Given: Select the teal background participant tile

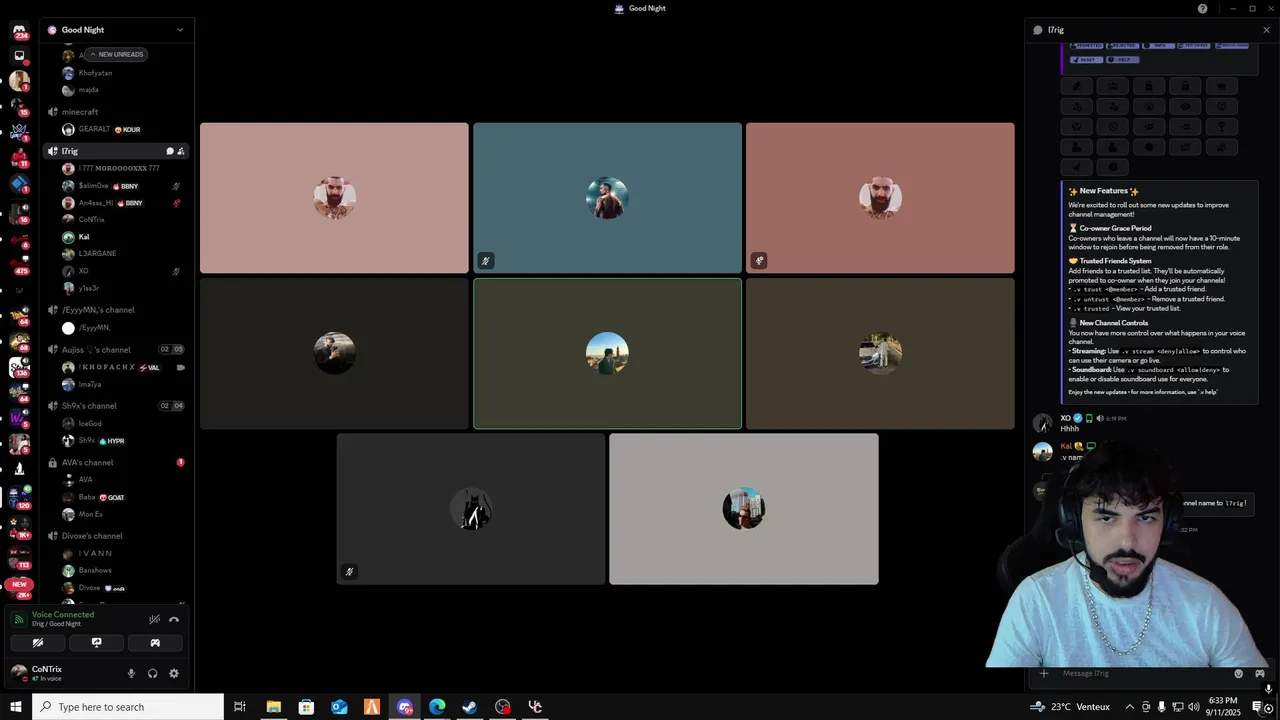Looking at the screenshot, I should click(x=607, y=198).
